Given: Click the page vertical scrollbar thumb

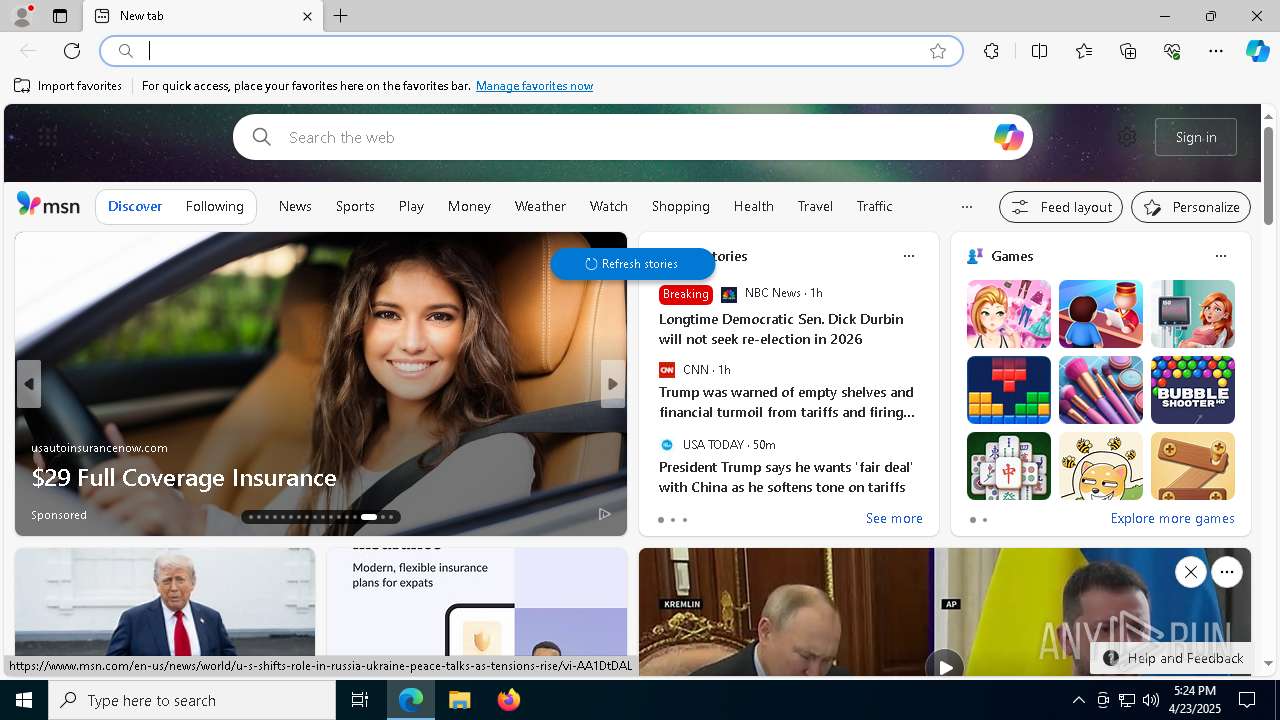Looking at the screenshot, I should tap(1268, 175).
